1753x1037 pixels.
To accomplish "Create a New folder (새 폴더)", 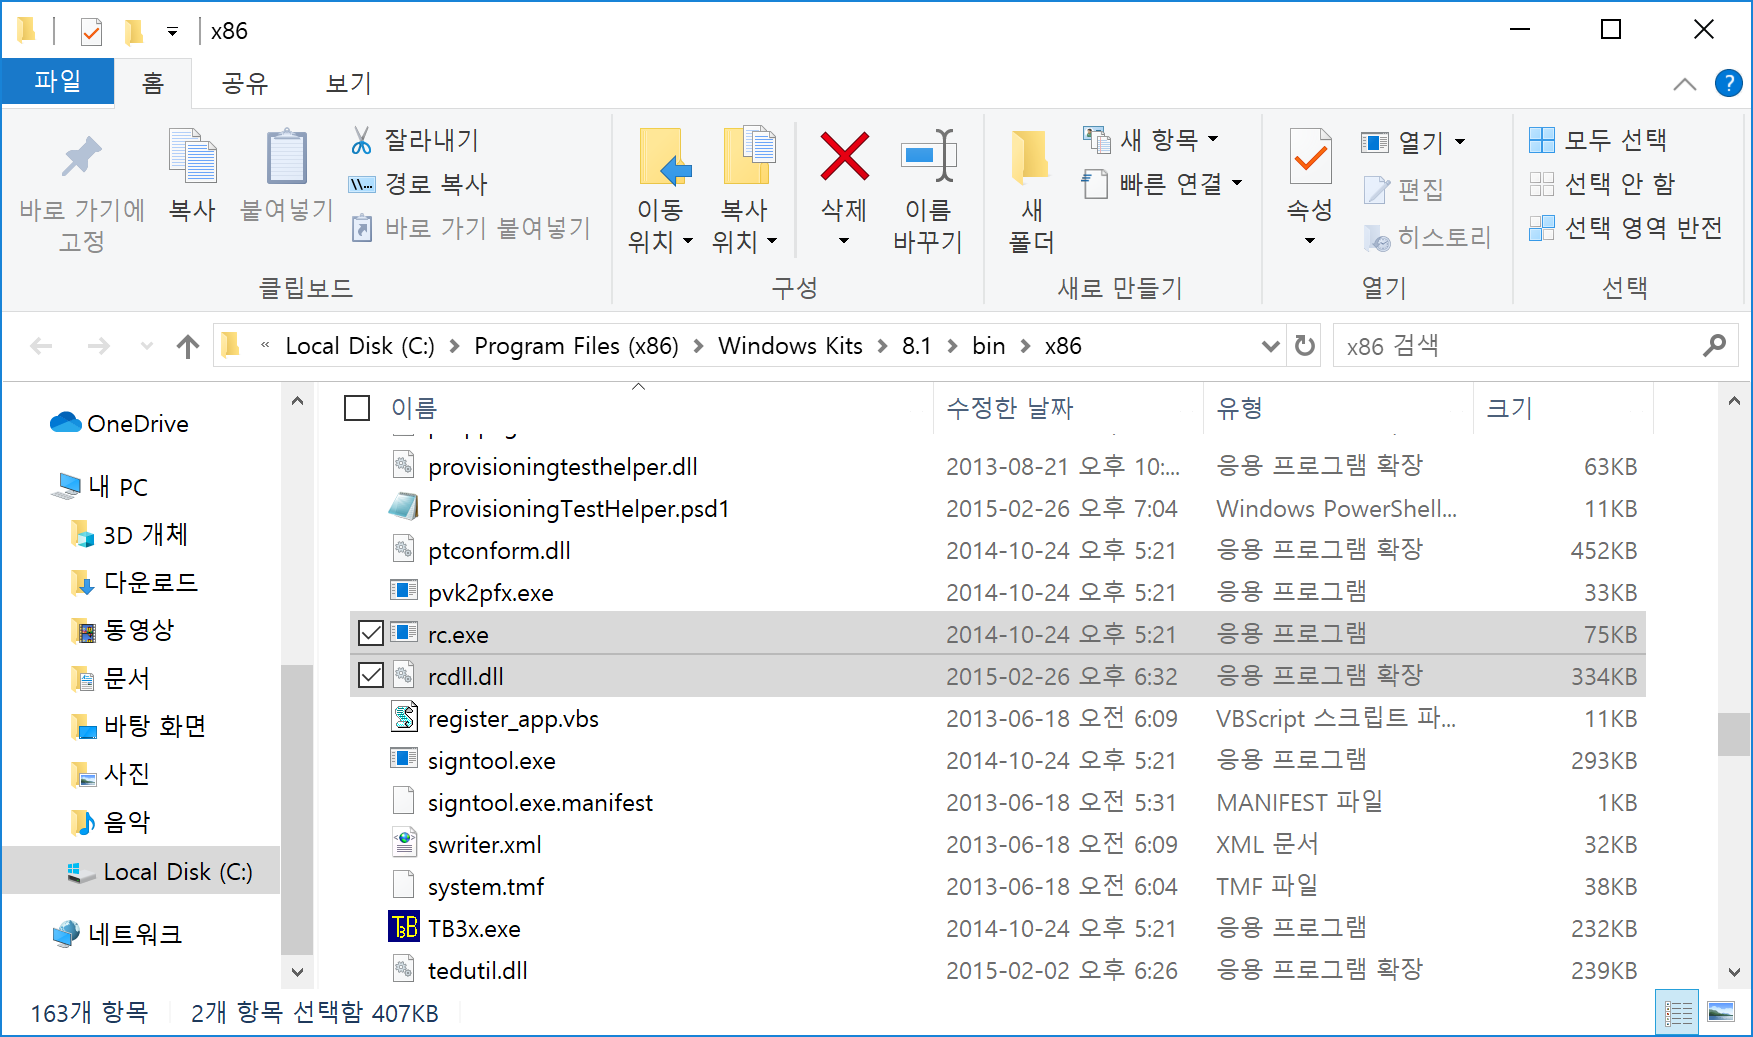I will [1031, 190].
